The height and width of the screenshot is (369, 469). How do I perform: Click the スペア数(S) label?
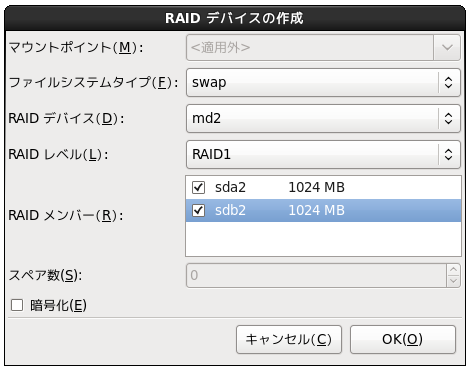point(45,275)
